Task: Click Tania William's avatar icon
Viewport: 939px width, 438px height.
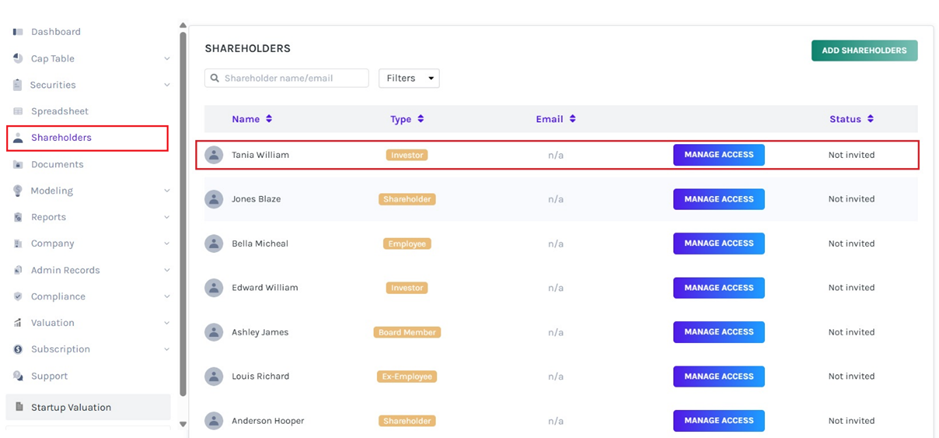Action: pos(214,155)
